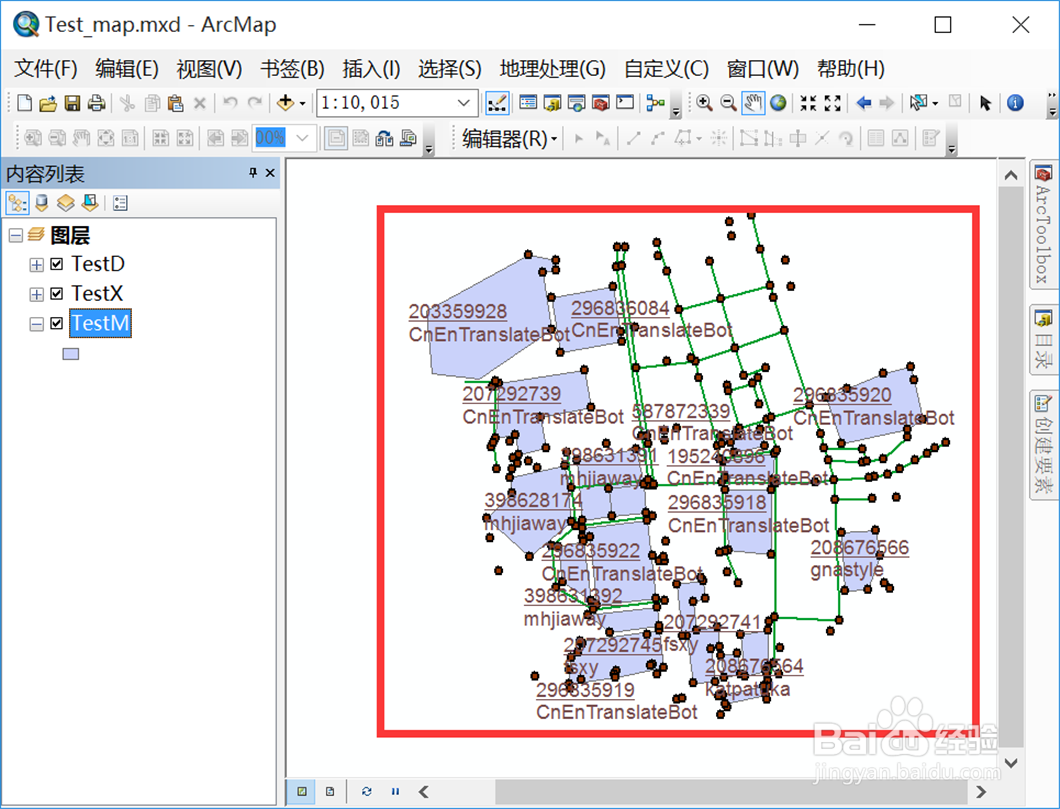Click List By Visibility icon
Image resolution: width=1060 pixels, height=809 pixels.
[x=66, y=203]
